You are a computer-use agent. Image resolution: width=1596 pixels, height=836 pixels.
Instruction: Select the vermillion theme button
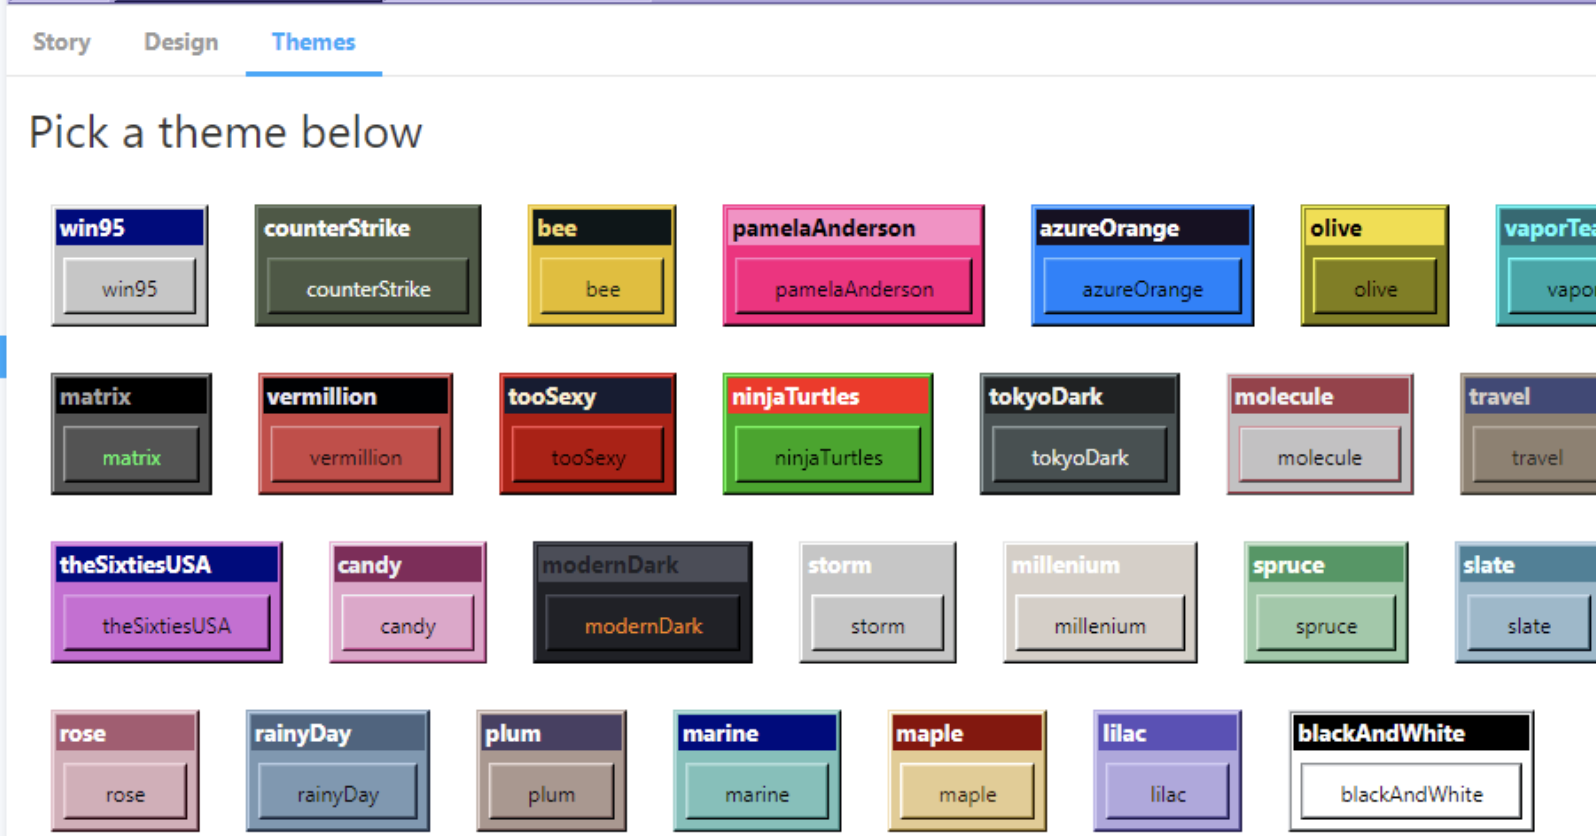(355, 457)
